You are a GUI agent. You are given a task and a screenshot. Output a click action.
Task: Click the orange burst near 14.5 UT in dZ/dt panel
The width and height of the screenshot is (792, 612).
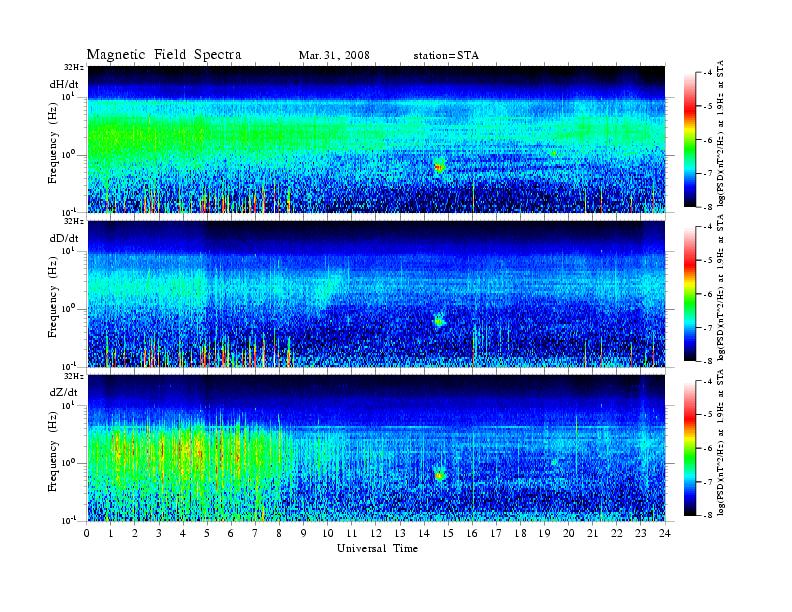pos(439,475)
